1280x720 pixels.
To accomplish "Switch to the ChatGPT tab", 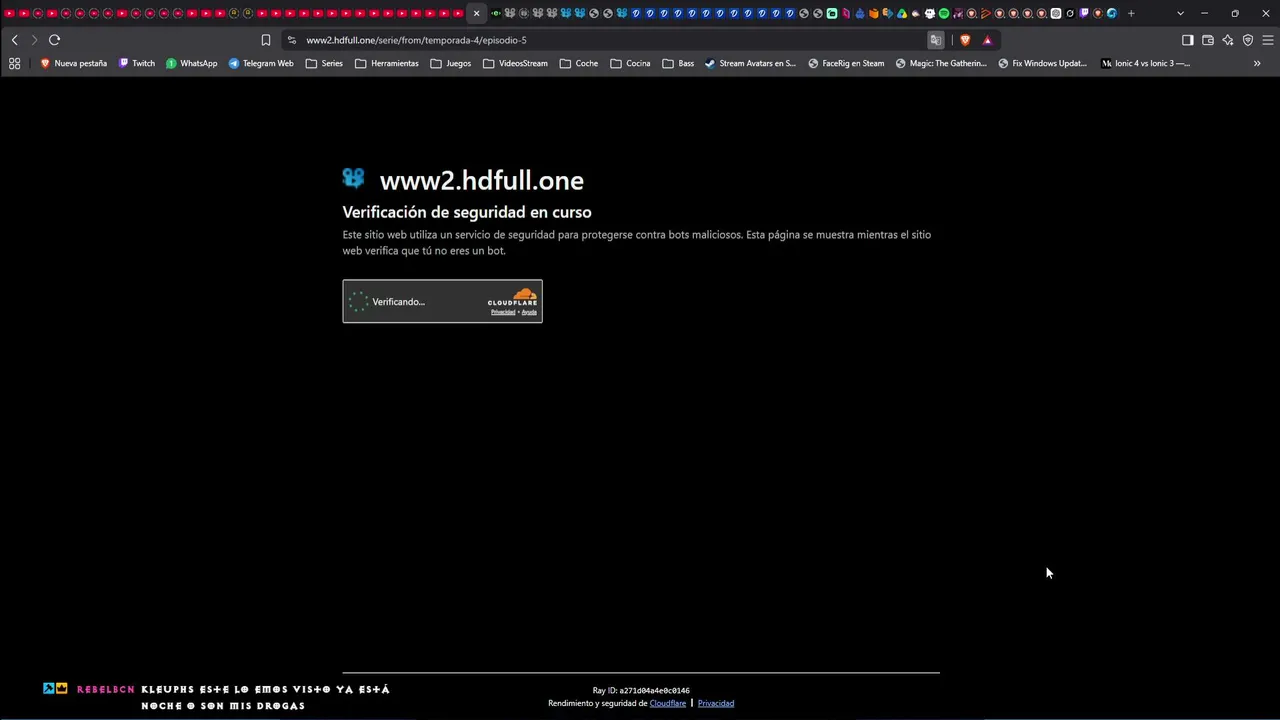I will pyautogui.click(x=1056, y=13).
